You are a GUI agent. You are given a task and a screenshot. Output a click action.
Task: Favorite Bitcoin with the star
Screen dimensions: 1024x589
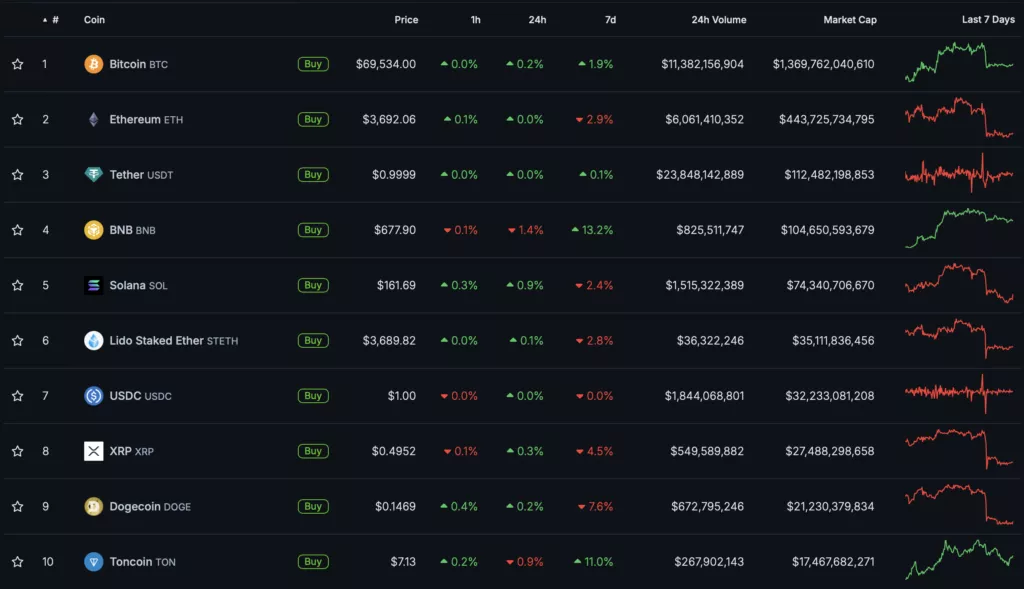point(18,64)
